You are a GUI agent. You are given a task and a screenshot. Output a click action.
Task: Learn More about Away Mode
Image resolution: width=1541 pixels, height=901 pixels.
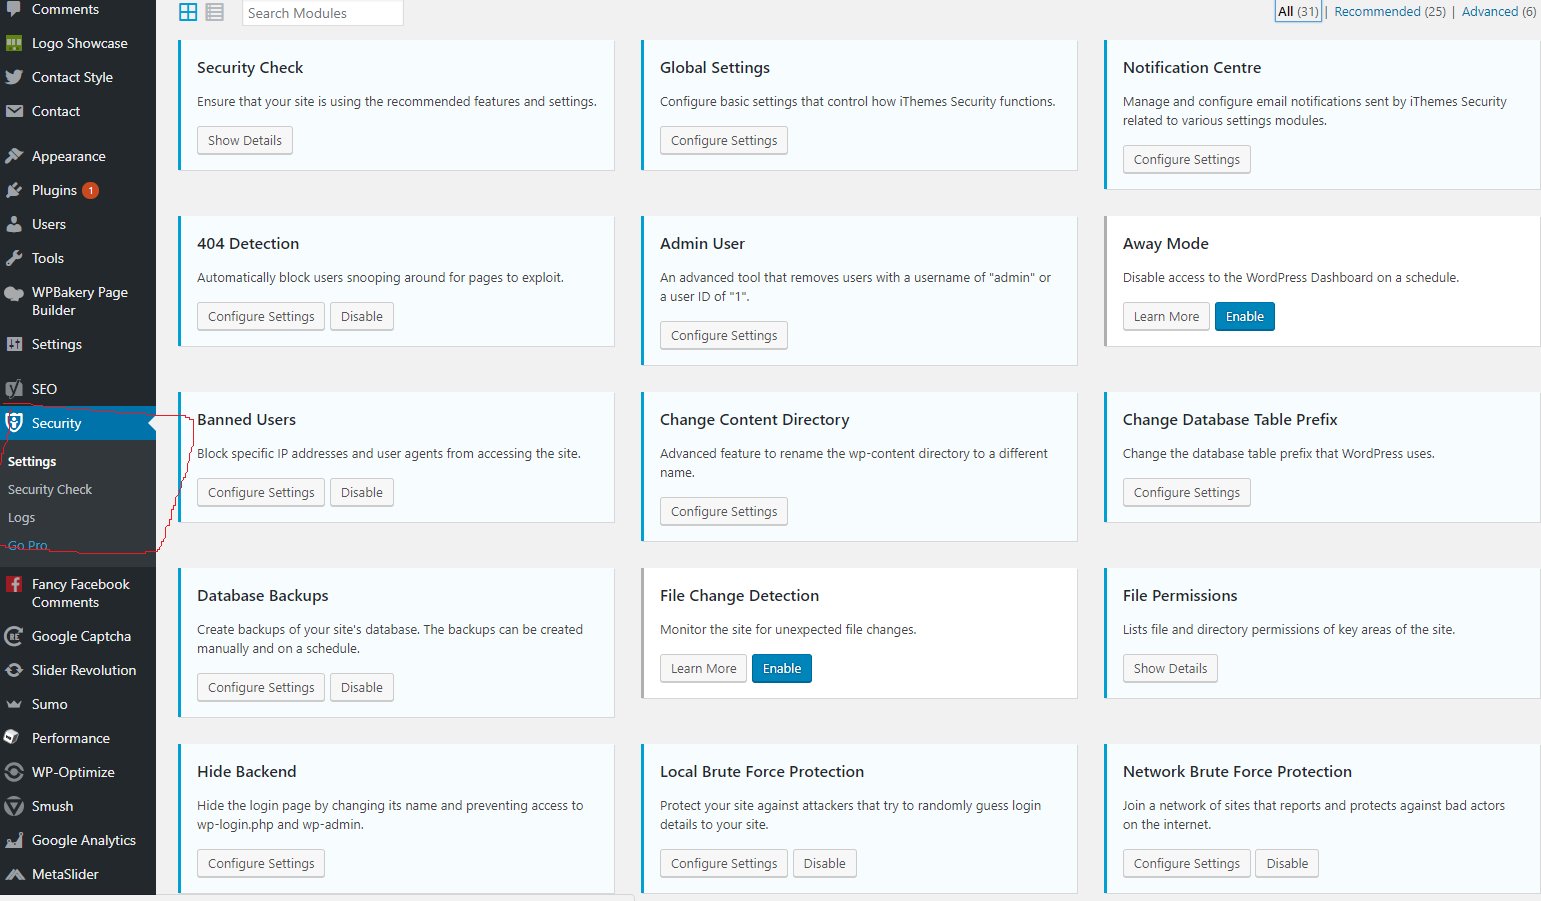tap(1166, 317)
